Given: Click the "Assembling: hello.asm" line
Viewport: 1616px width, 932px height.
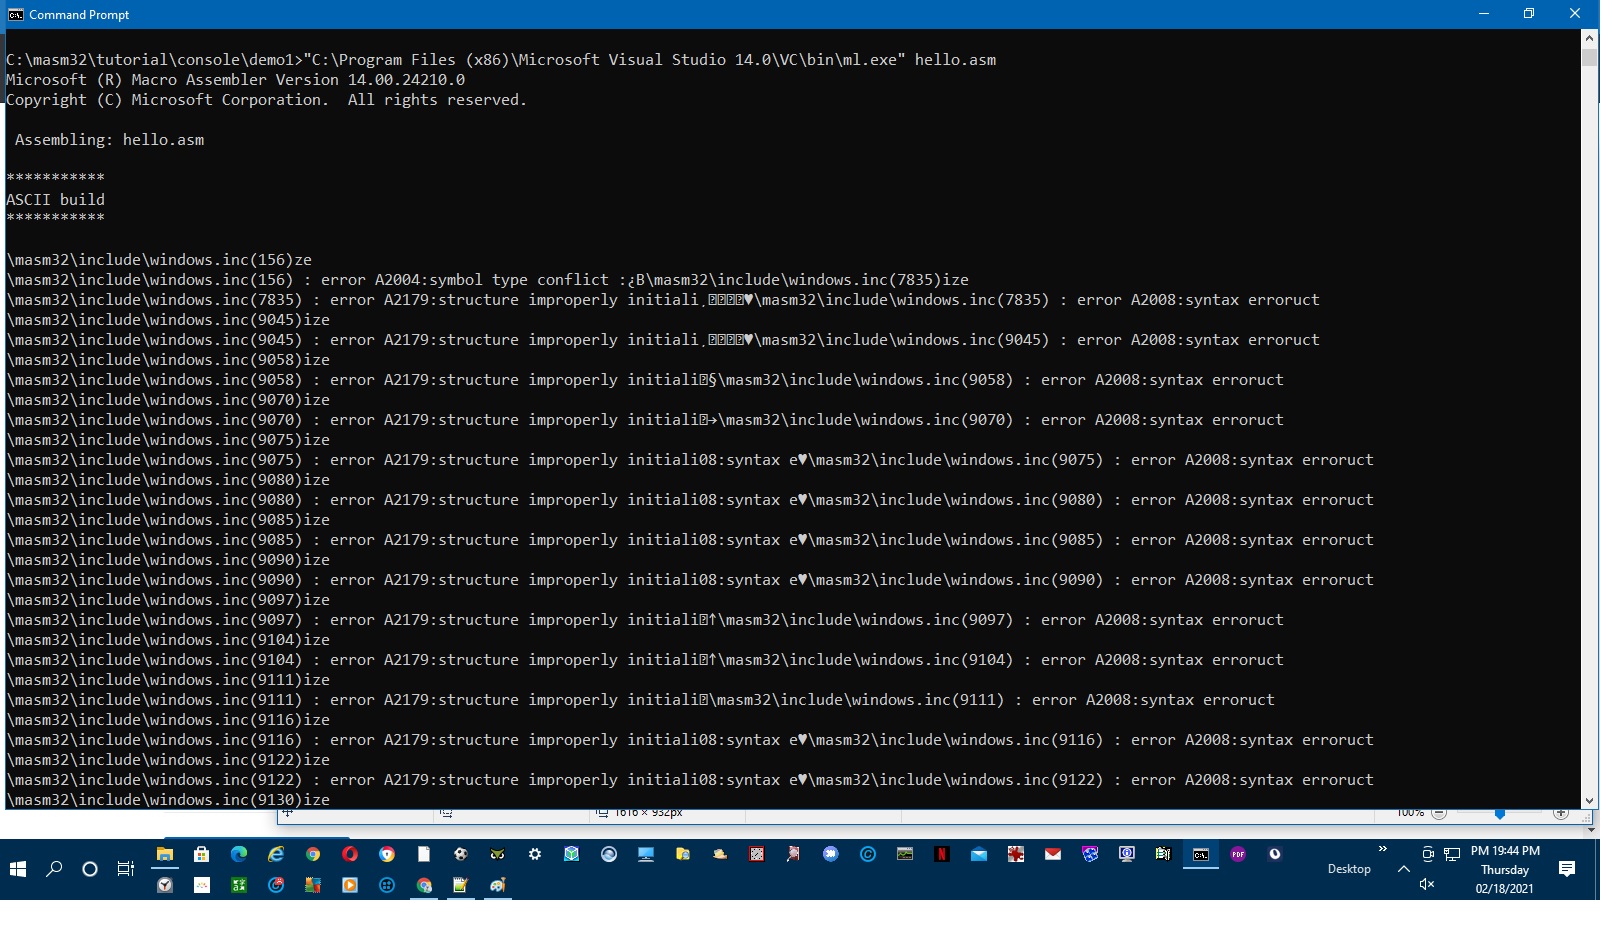Looking at the screenshot, I should pyautogui.click(x=109, y=140).
